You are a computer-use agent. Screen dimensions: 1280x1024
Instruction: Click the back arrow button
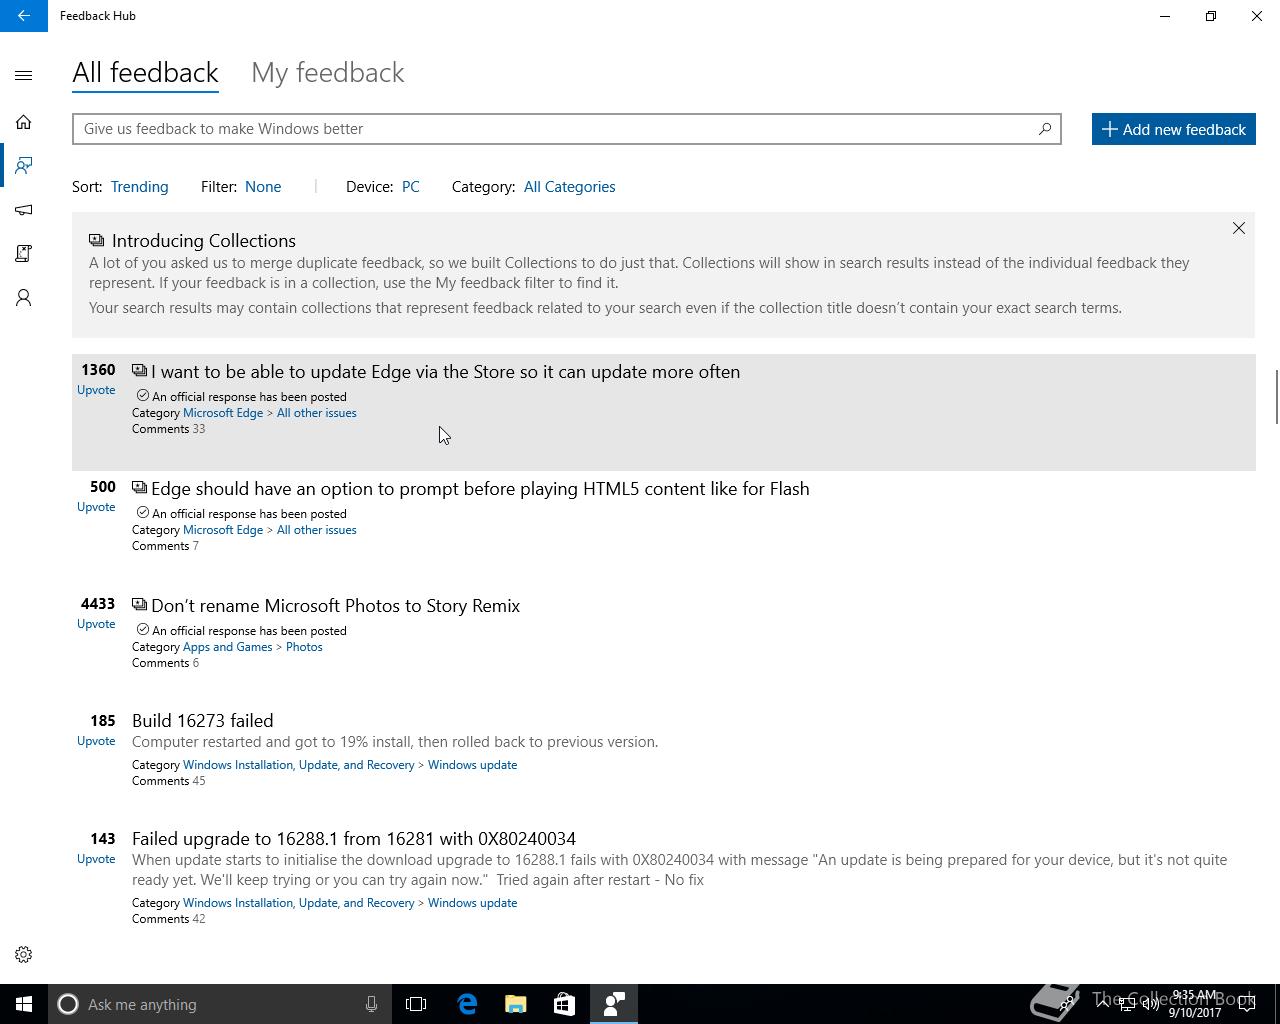[24, 16]
